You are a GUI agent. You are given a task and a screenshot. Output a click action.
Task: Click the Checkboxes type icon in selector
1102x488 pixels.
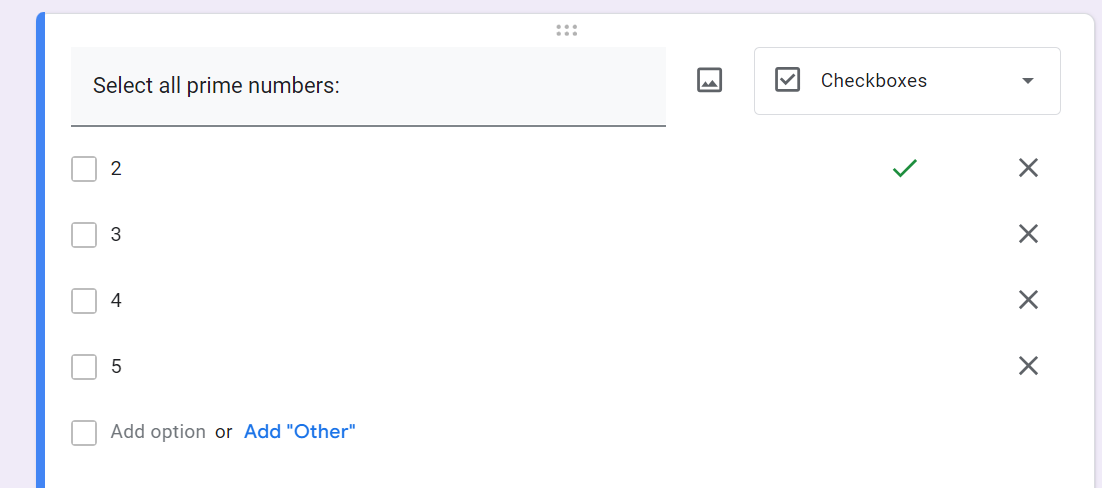click(x=788, y=81)
